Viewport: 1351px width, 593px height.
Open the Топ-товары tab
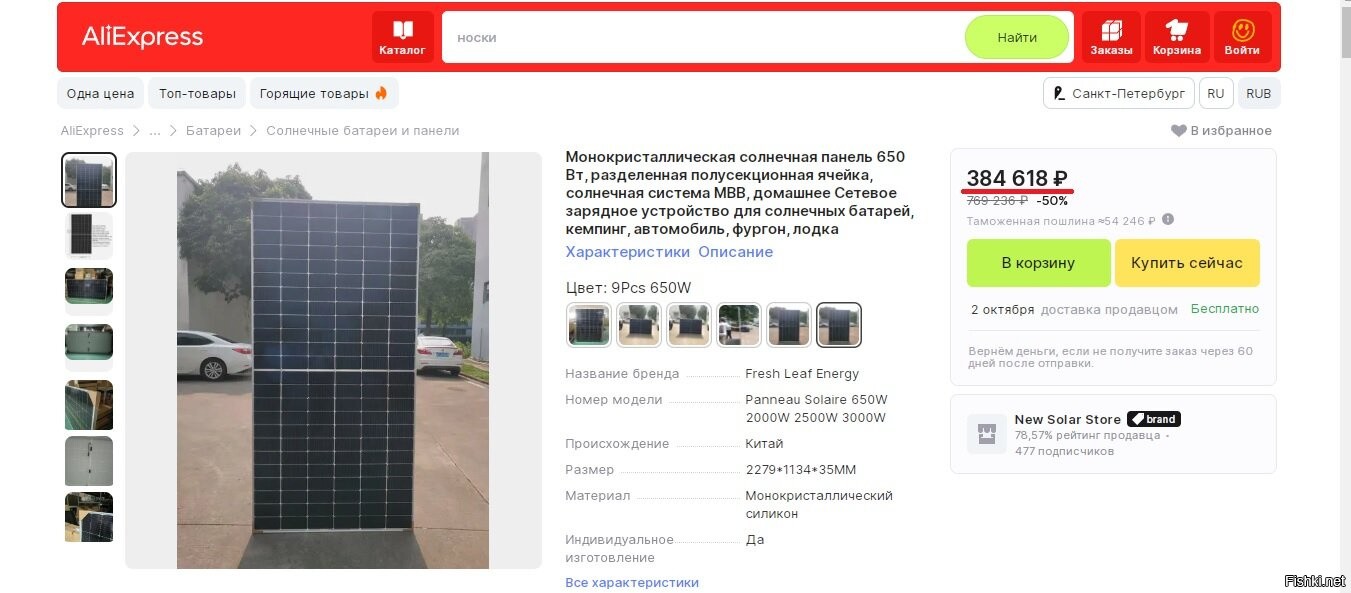pos(197,93)
